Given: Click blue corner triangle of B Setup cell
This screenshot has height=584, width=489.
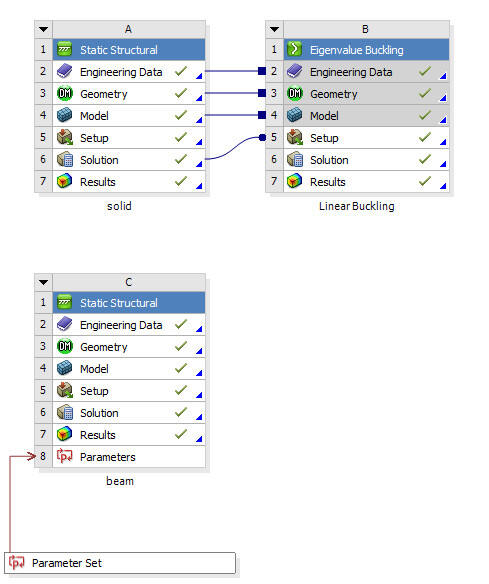Looking at the screenshot, I should point(443,142).
